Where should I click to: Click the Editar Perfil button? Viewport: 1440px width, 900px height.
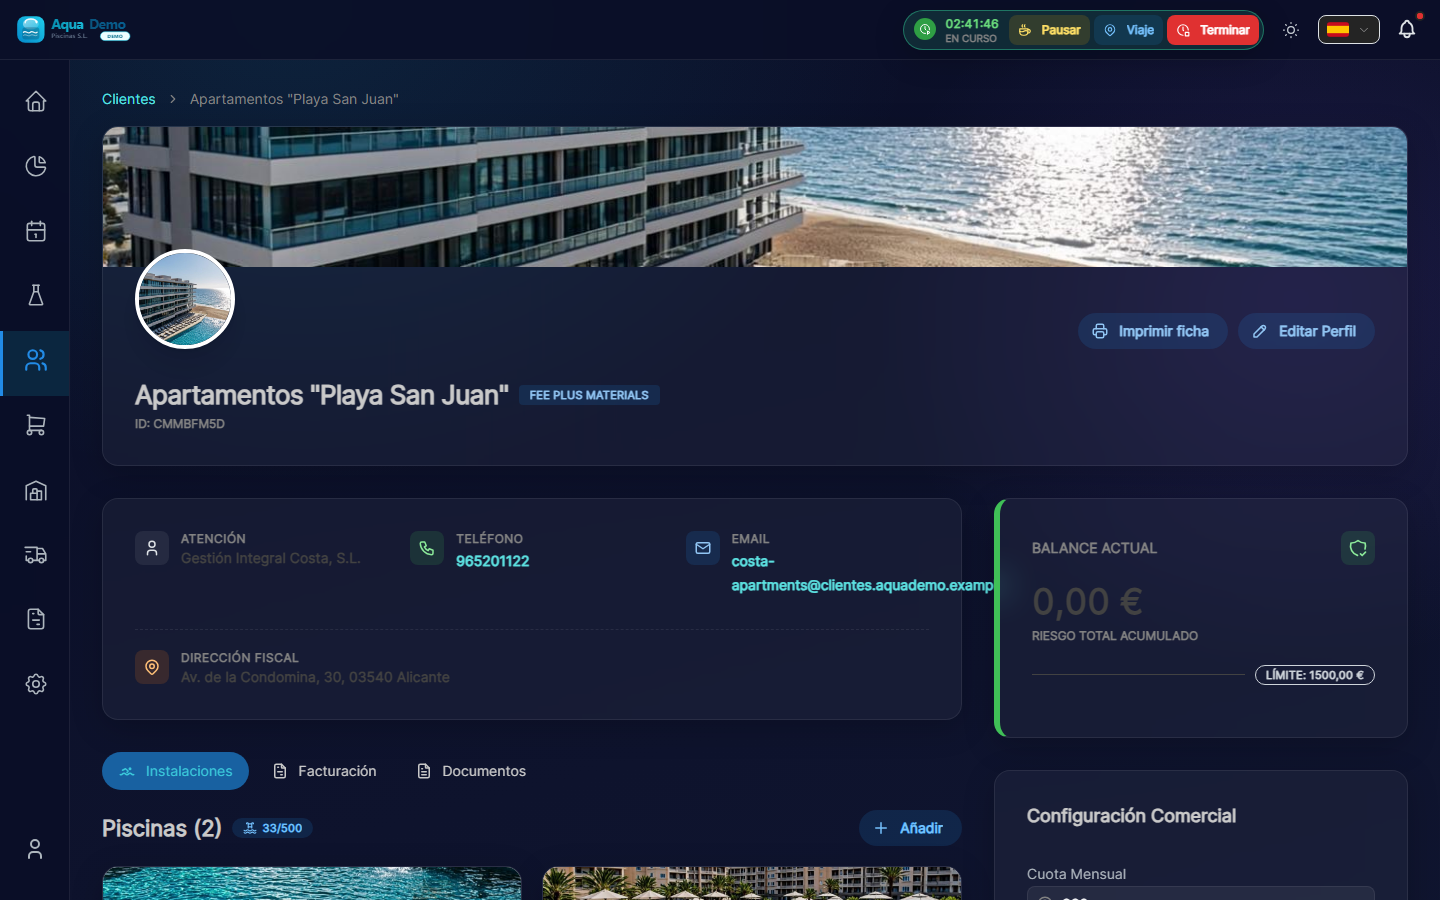point(1306,331)
